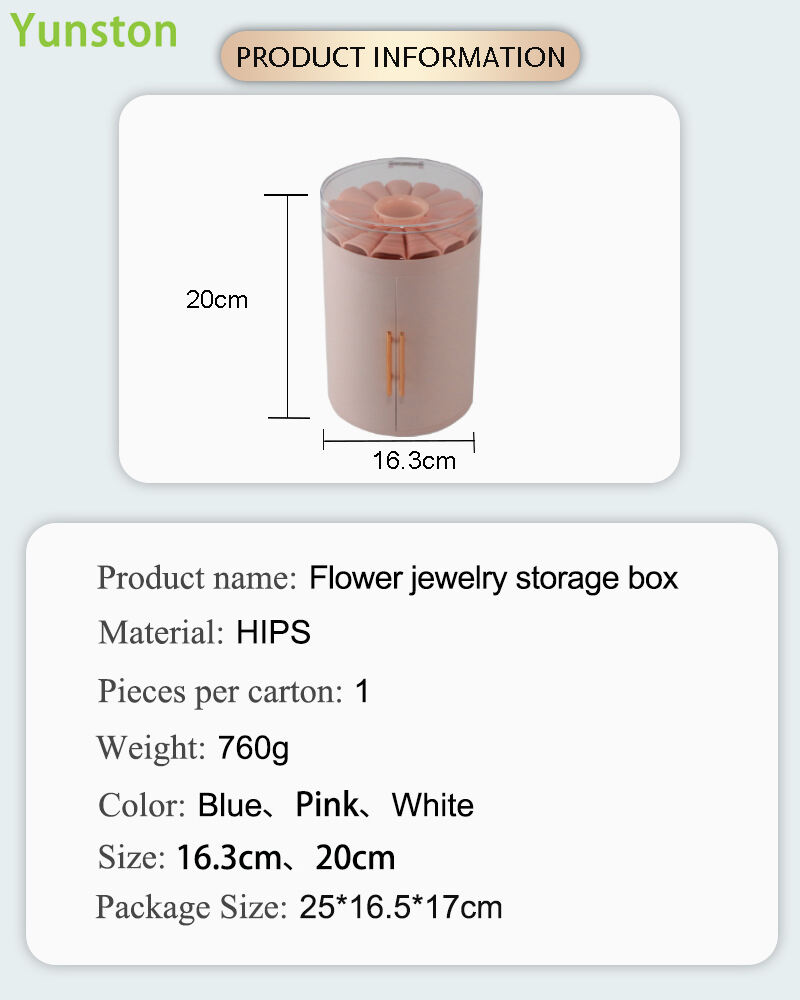Click the Material HIPS value
The height and width of the screenshot is (1000, 800).
pyautogui.click(x=273, y=633)
